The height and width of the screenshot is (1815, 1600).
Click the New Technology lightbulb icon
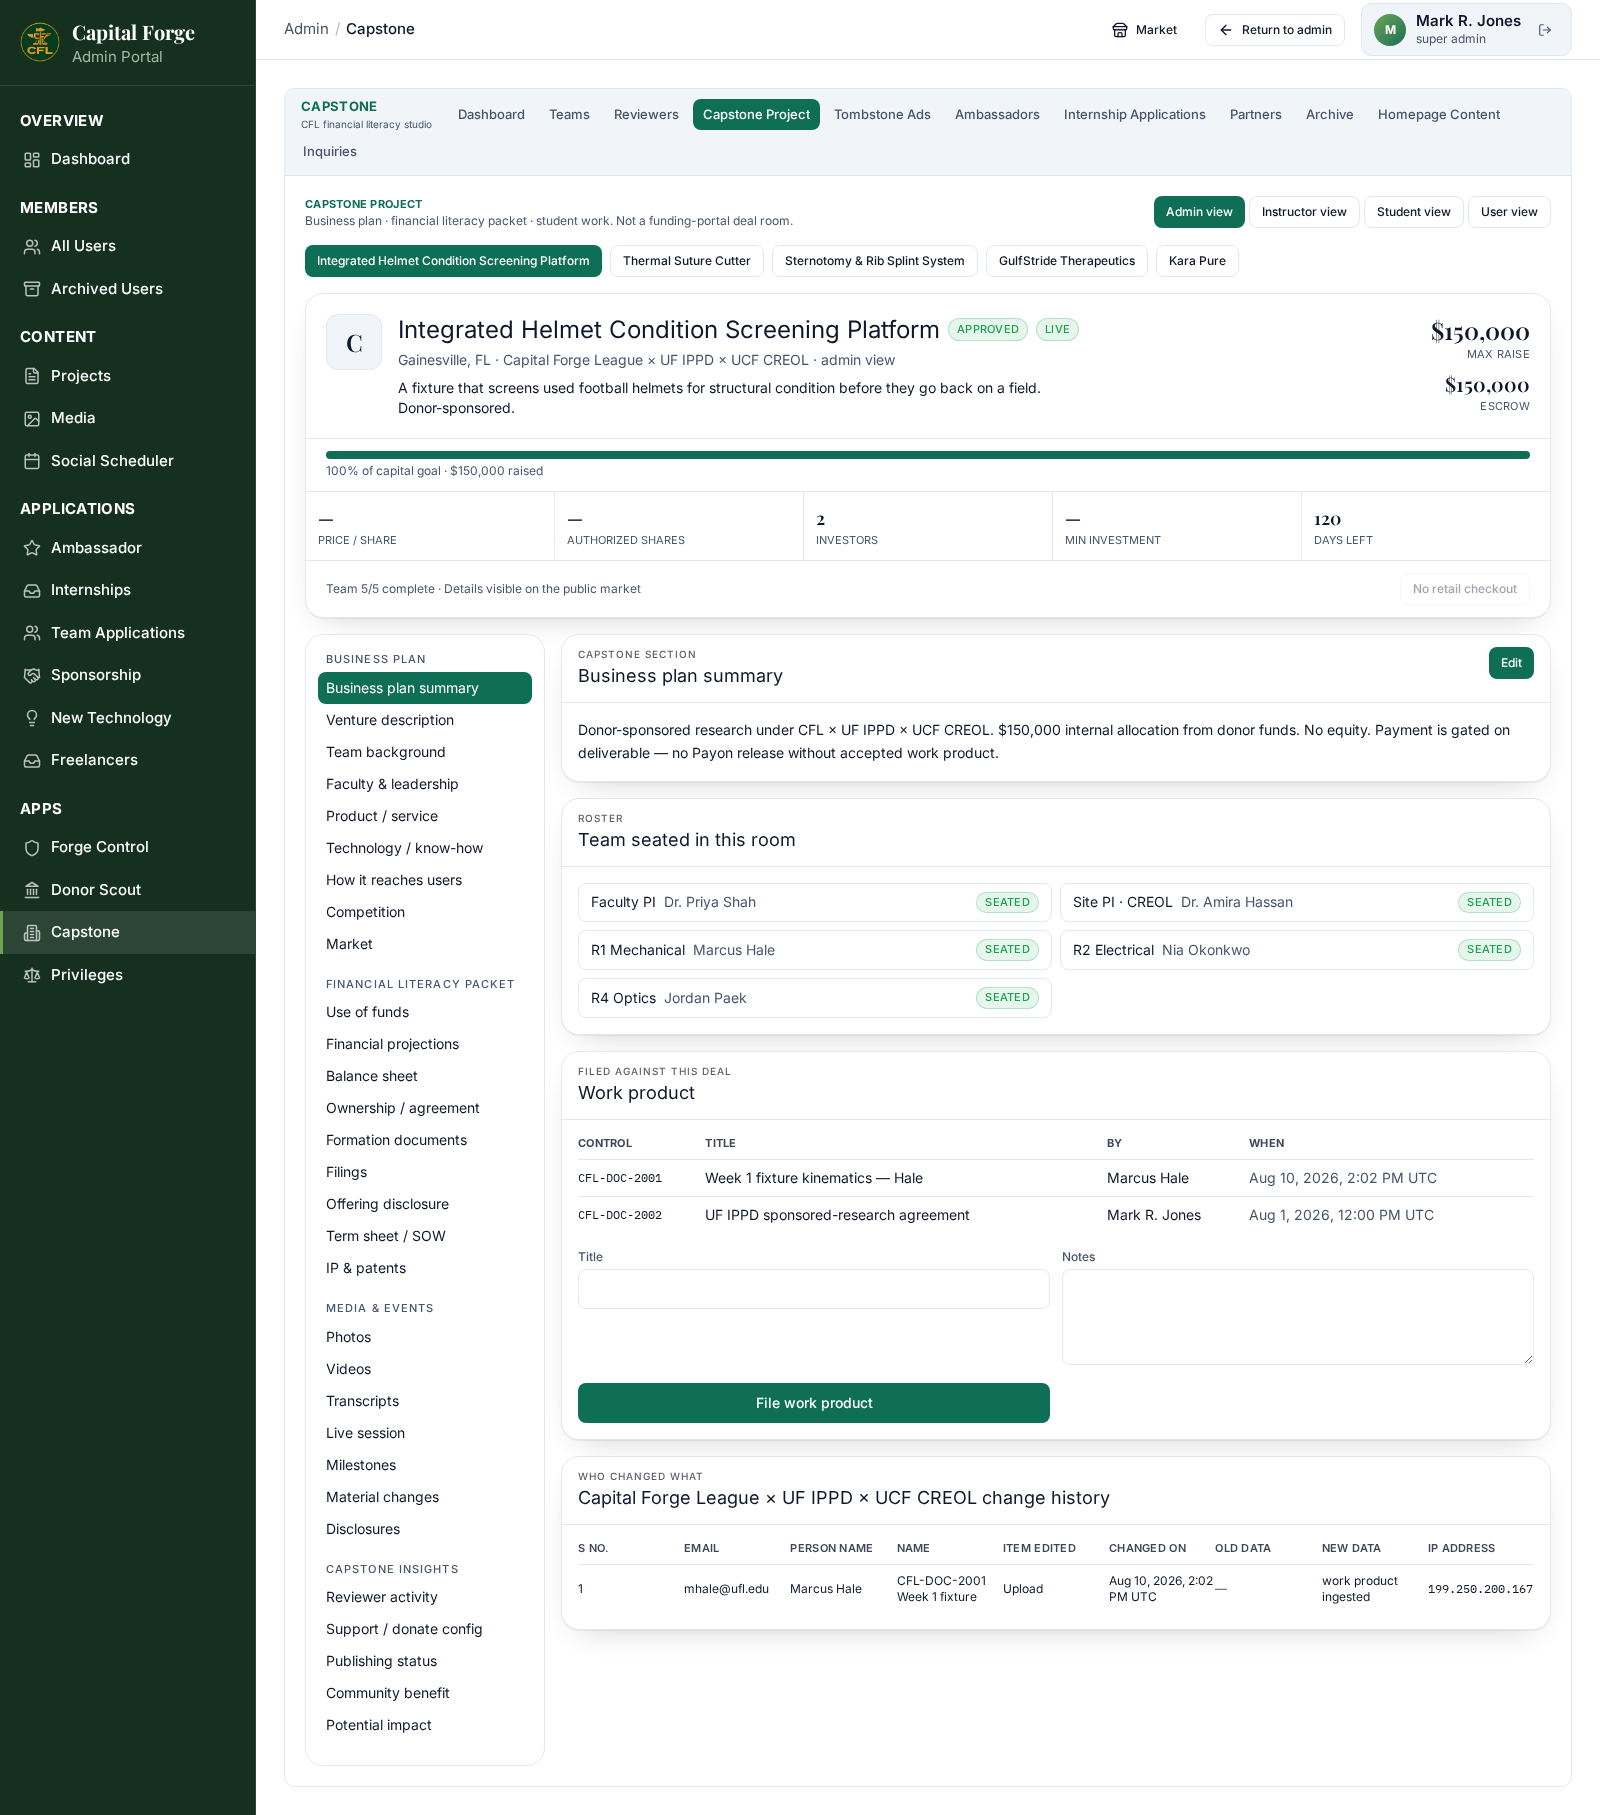[32, 718]
